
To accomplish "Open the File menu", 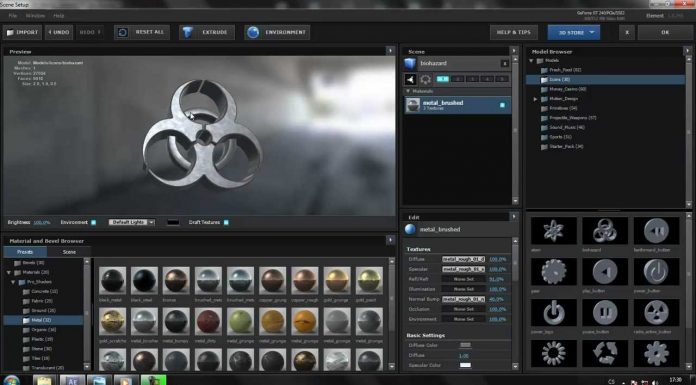I will click(x=13, y=16).
